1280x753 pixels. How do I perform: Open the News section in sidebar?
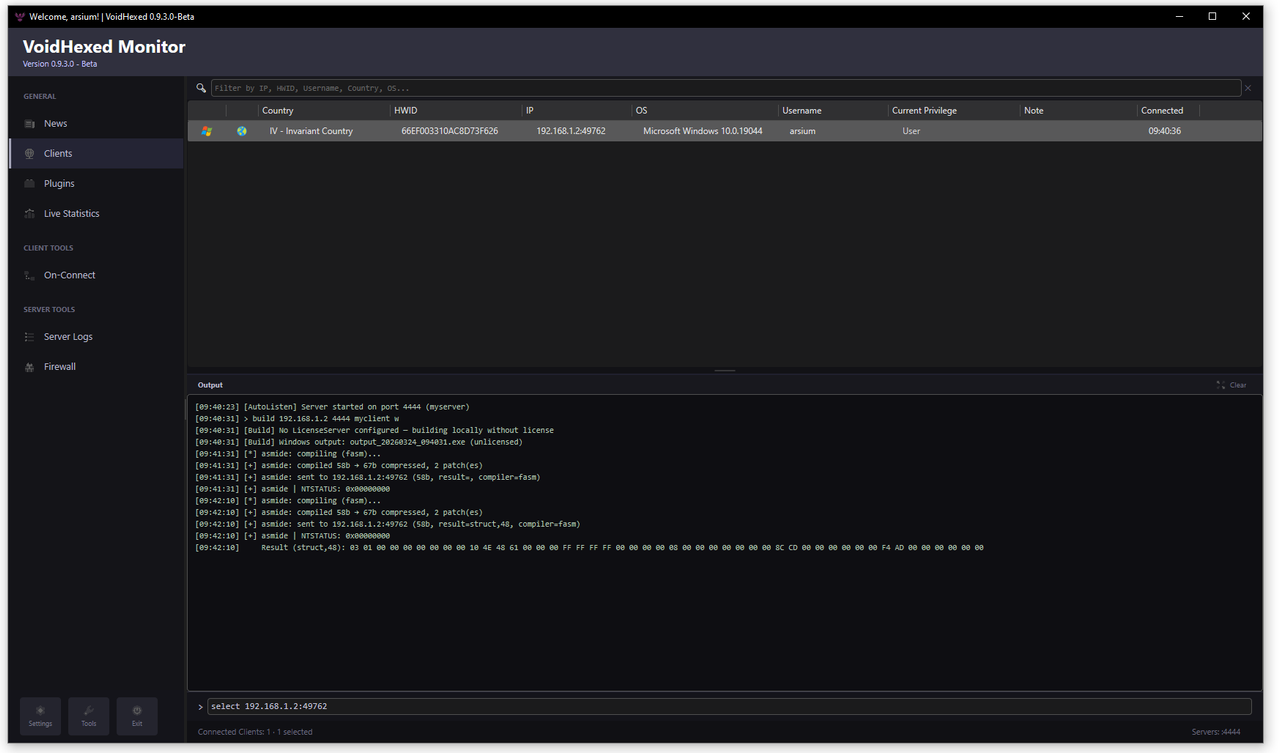point(96,124)
